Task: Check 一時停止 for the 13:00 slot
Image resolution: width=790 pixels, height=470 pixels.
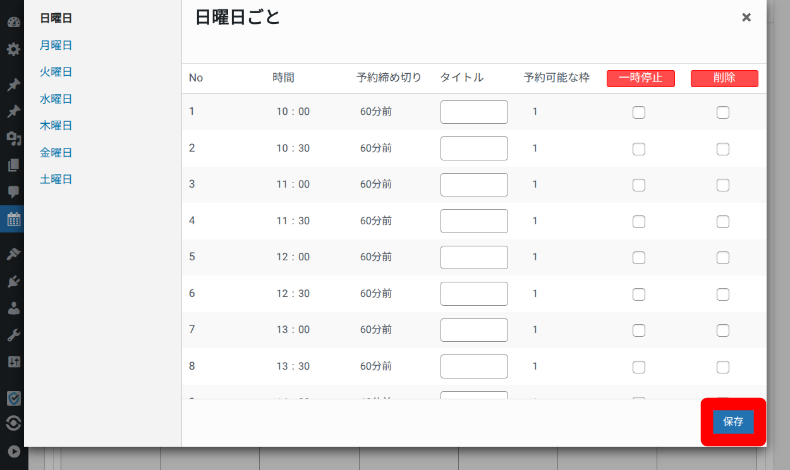Action: point(638,330)
